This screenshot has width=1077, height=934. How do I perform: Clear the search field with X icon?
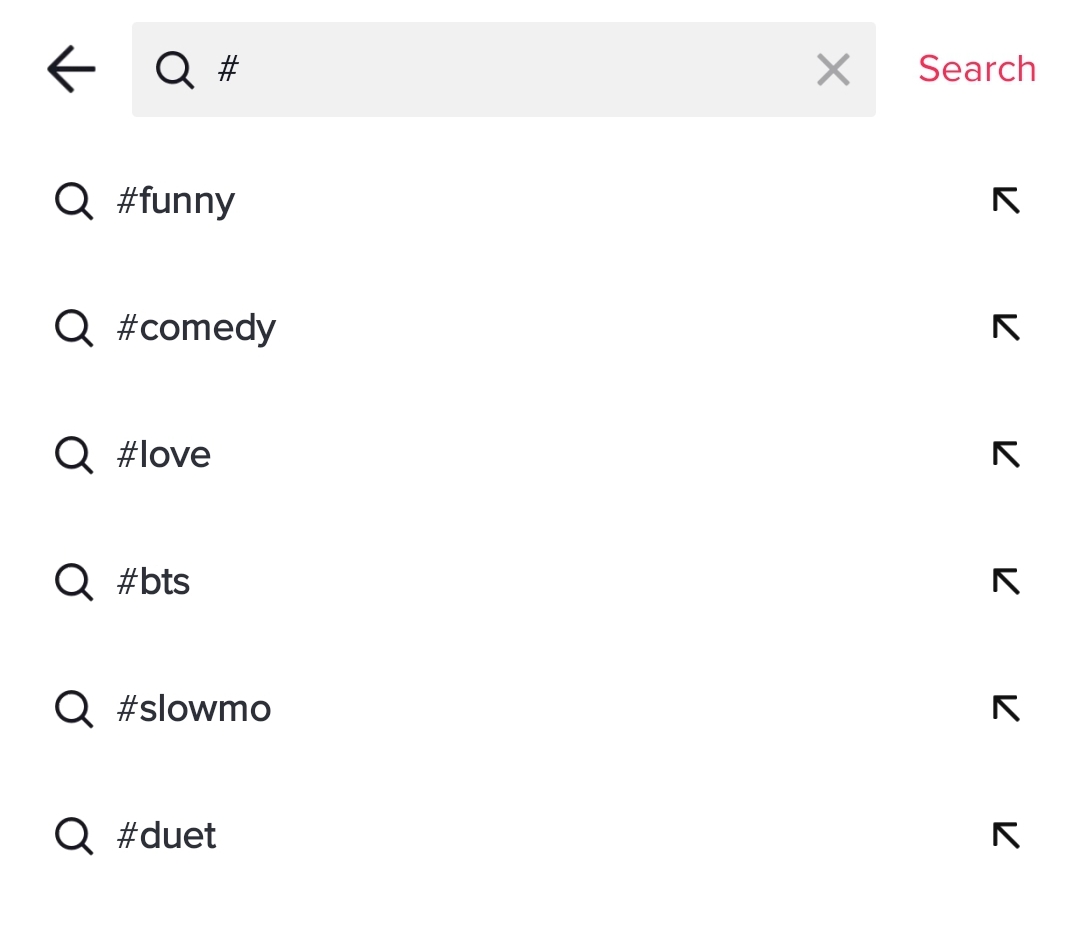coord(833,70)
